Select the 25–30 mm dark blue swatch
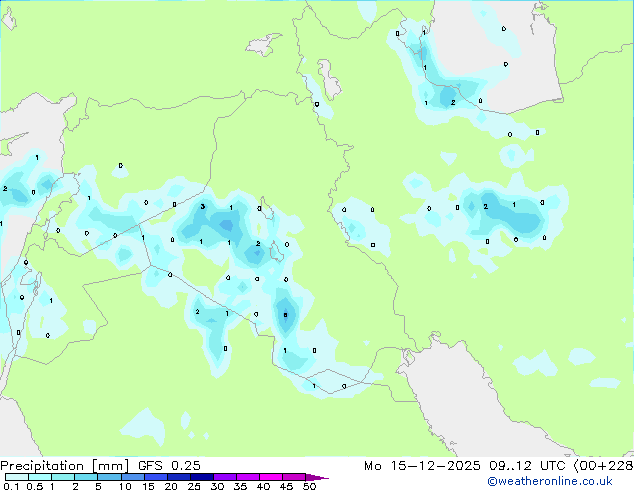 (202, 477)
